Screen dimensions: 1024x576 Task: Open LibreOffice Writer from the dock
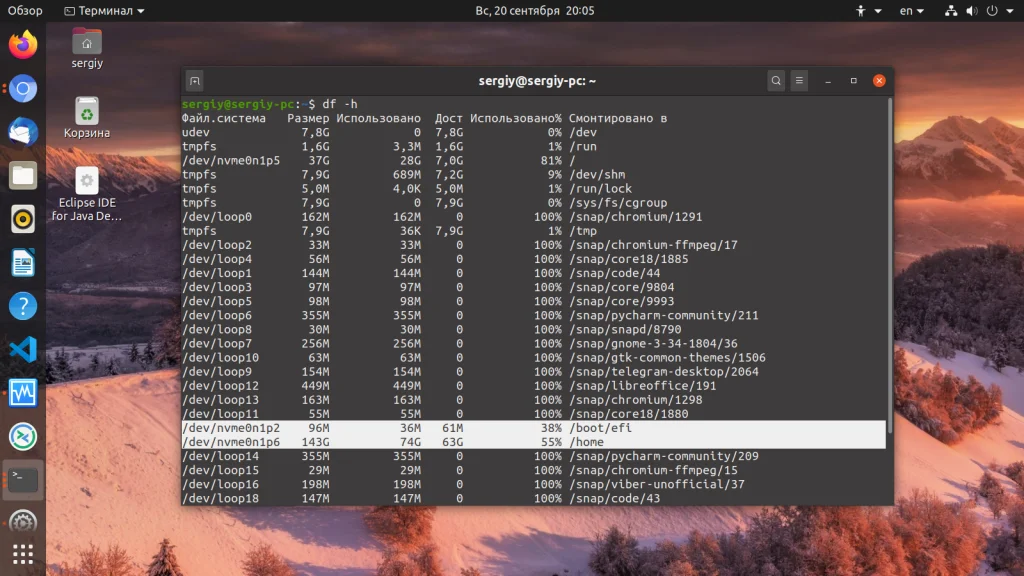pos(23,263)
